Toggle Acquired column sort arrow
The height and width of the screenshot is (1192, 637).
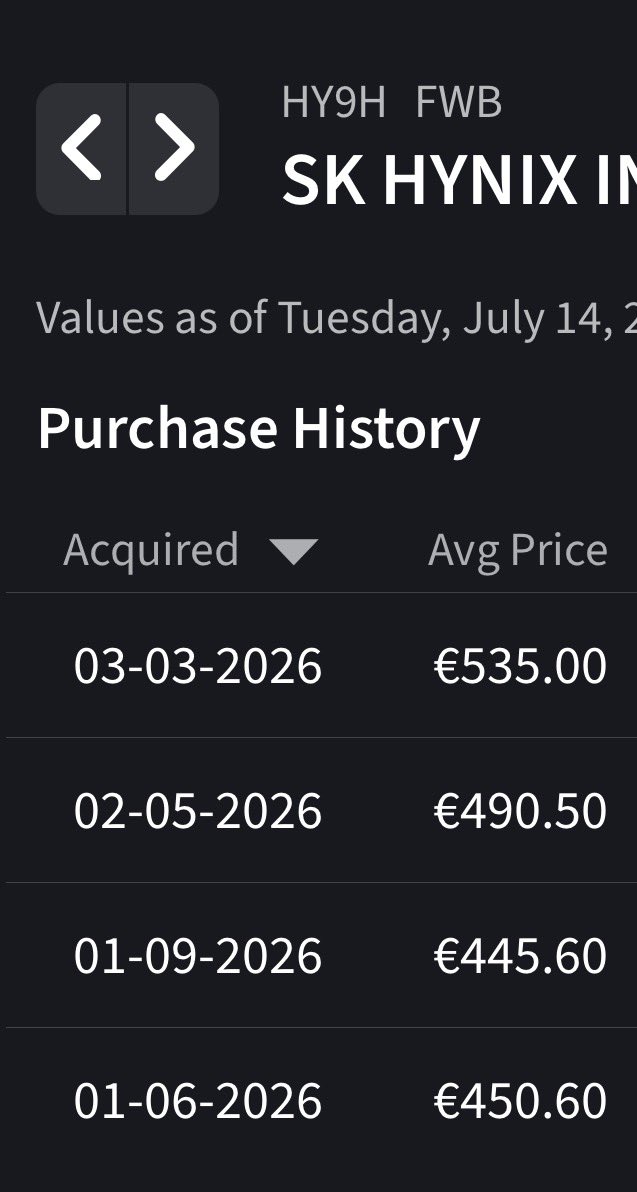pyautogui.click(x=293, y=551)
